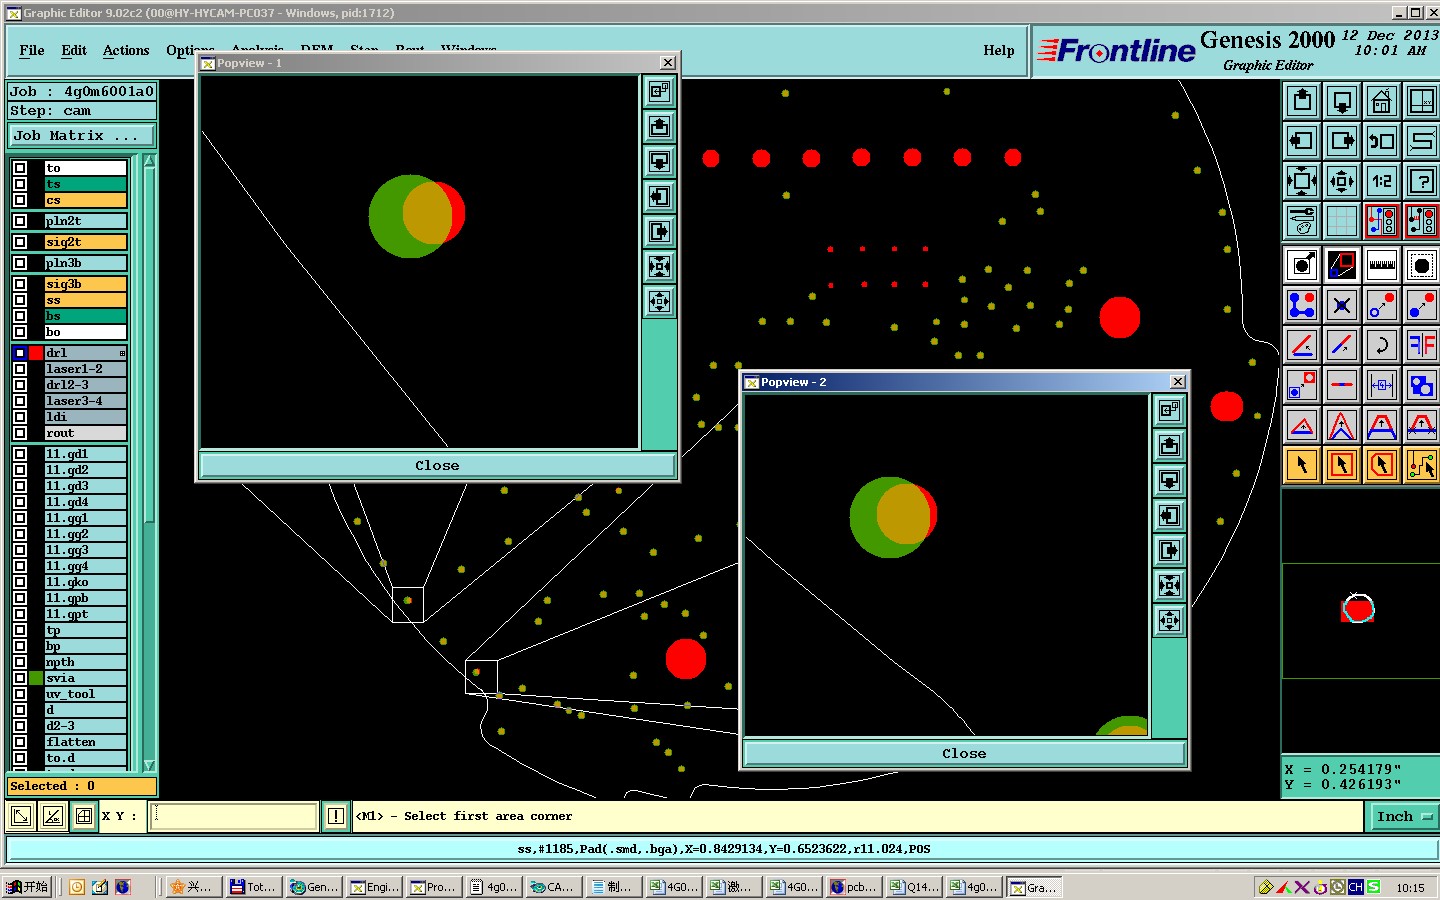Click the layer list scroll down arrow

[x=149, y=765]
